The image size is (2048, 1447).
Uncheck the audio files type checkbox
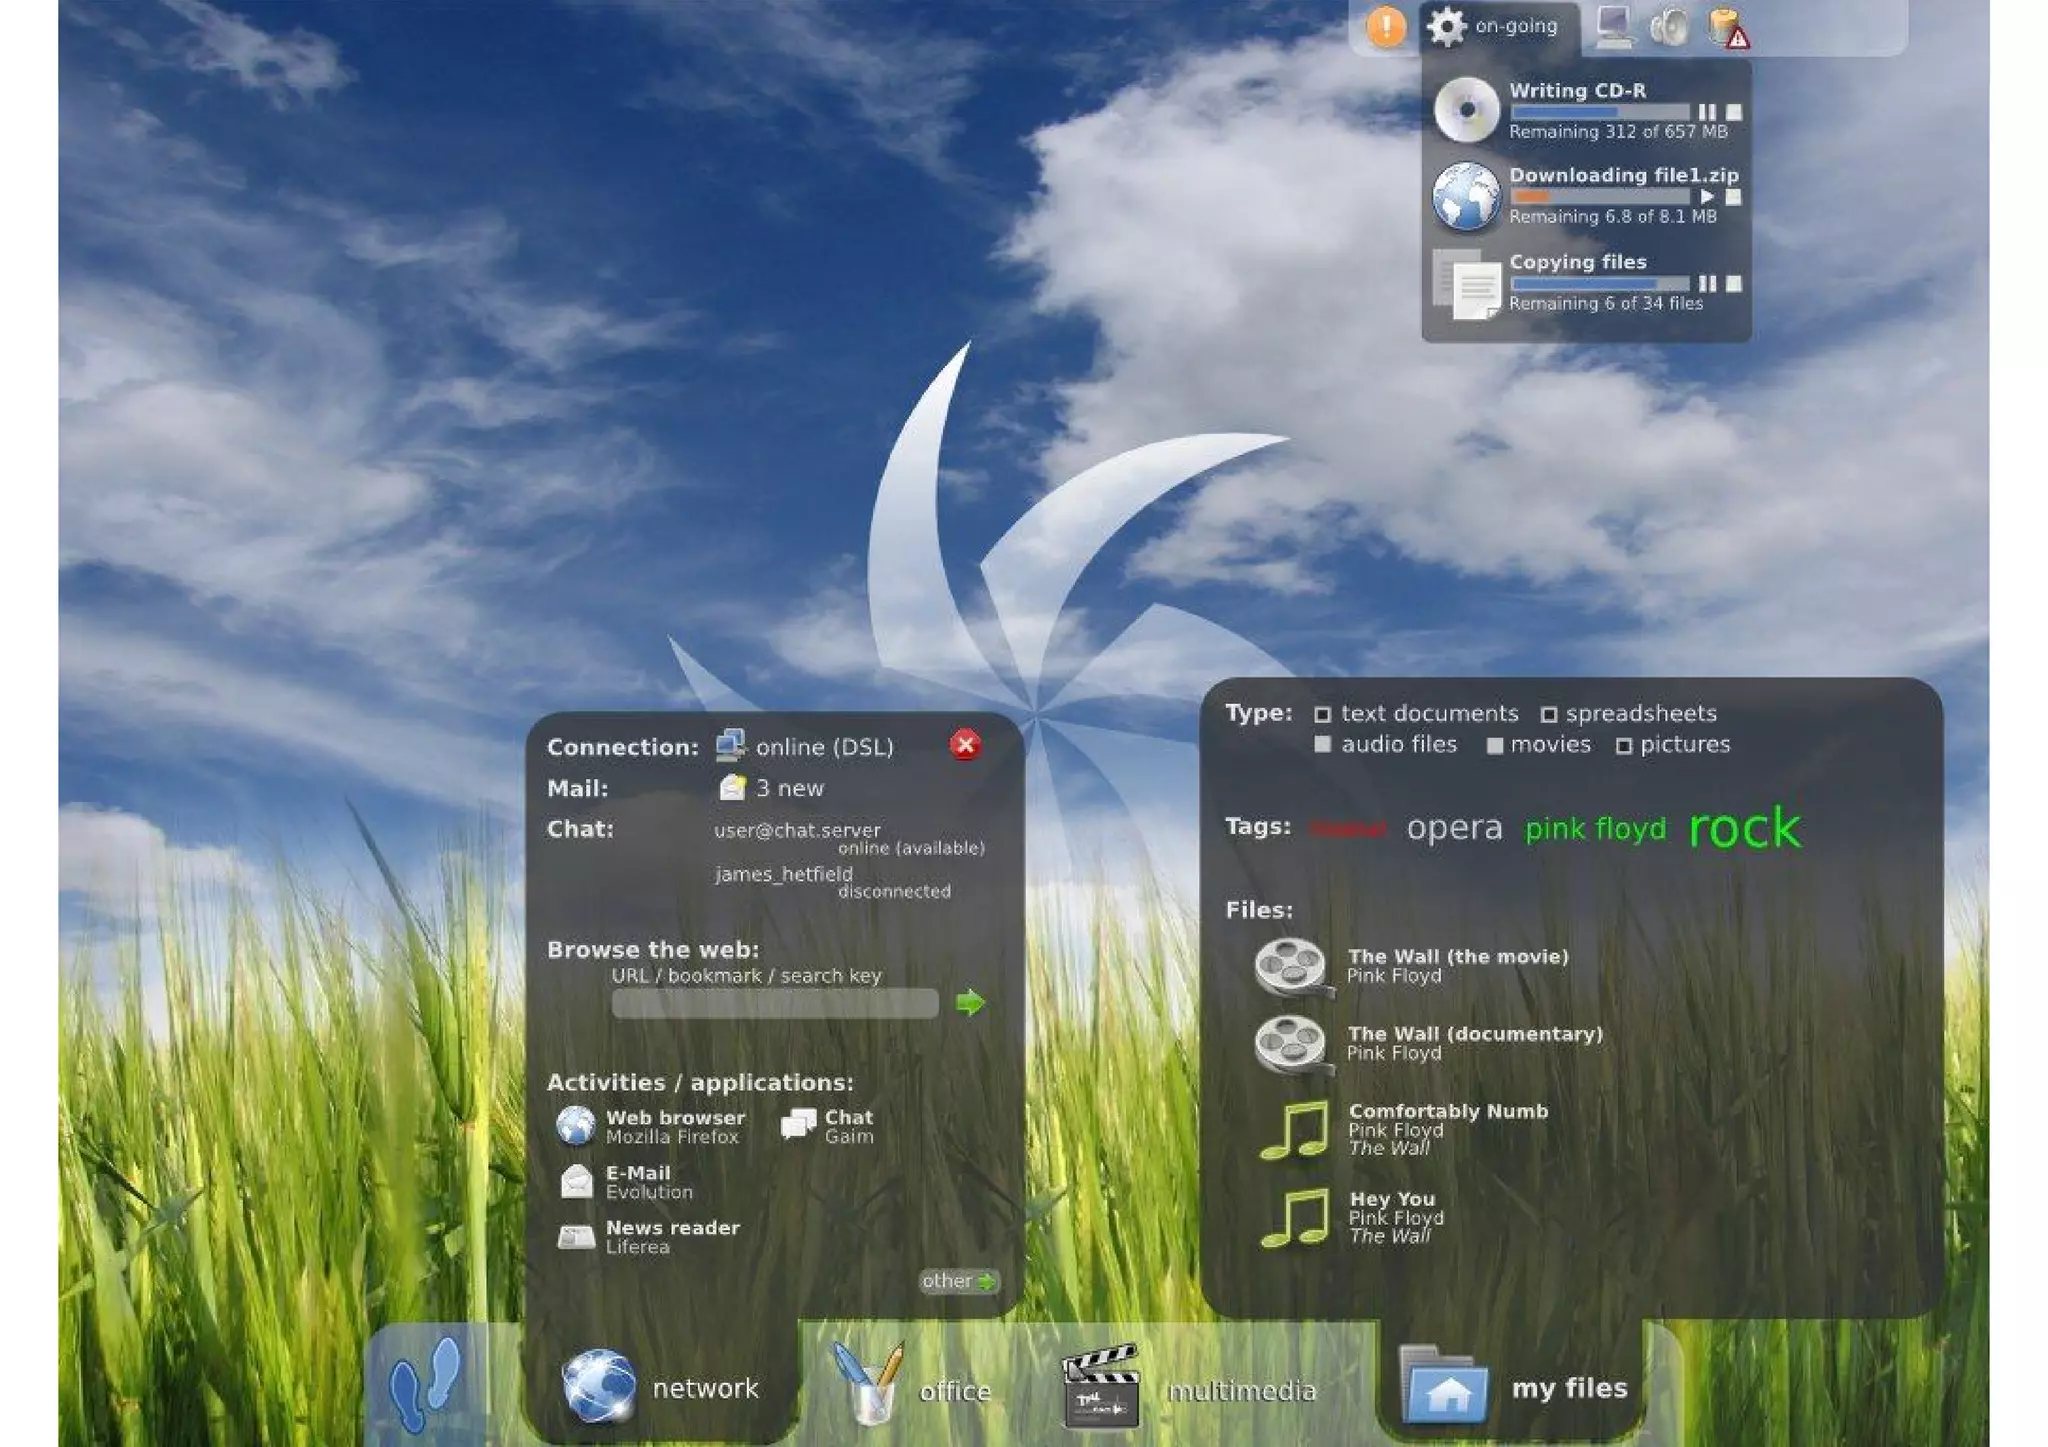(1322, 745)
